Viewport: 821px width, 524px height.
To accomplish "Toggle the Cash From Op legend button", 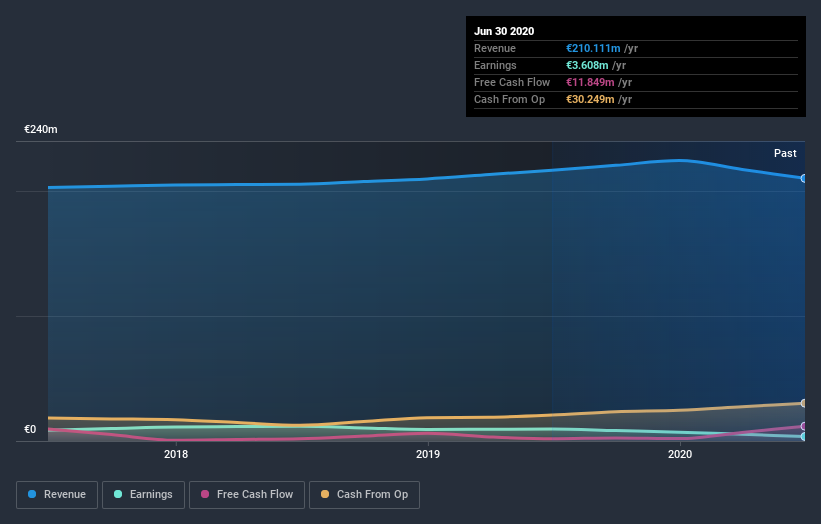I will point(364,495).
